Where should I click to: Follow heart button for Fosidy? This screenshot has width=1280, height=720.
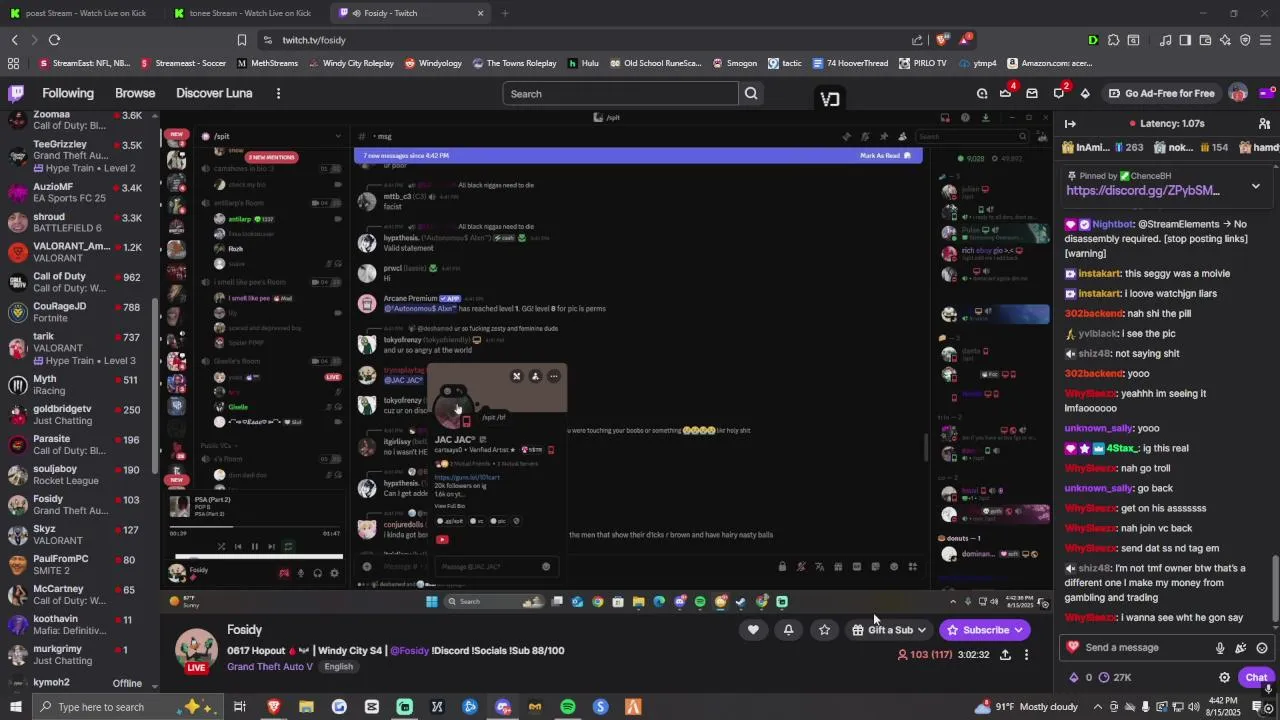click(x=753, y=630)
